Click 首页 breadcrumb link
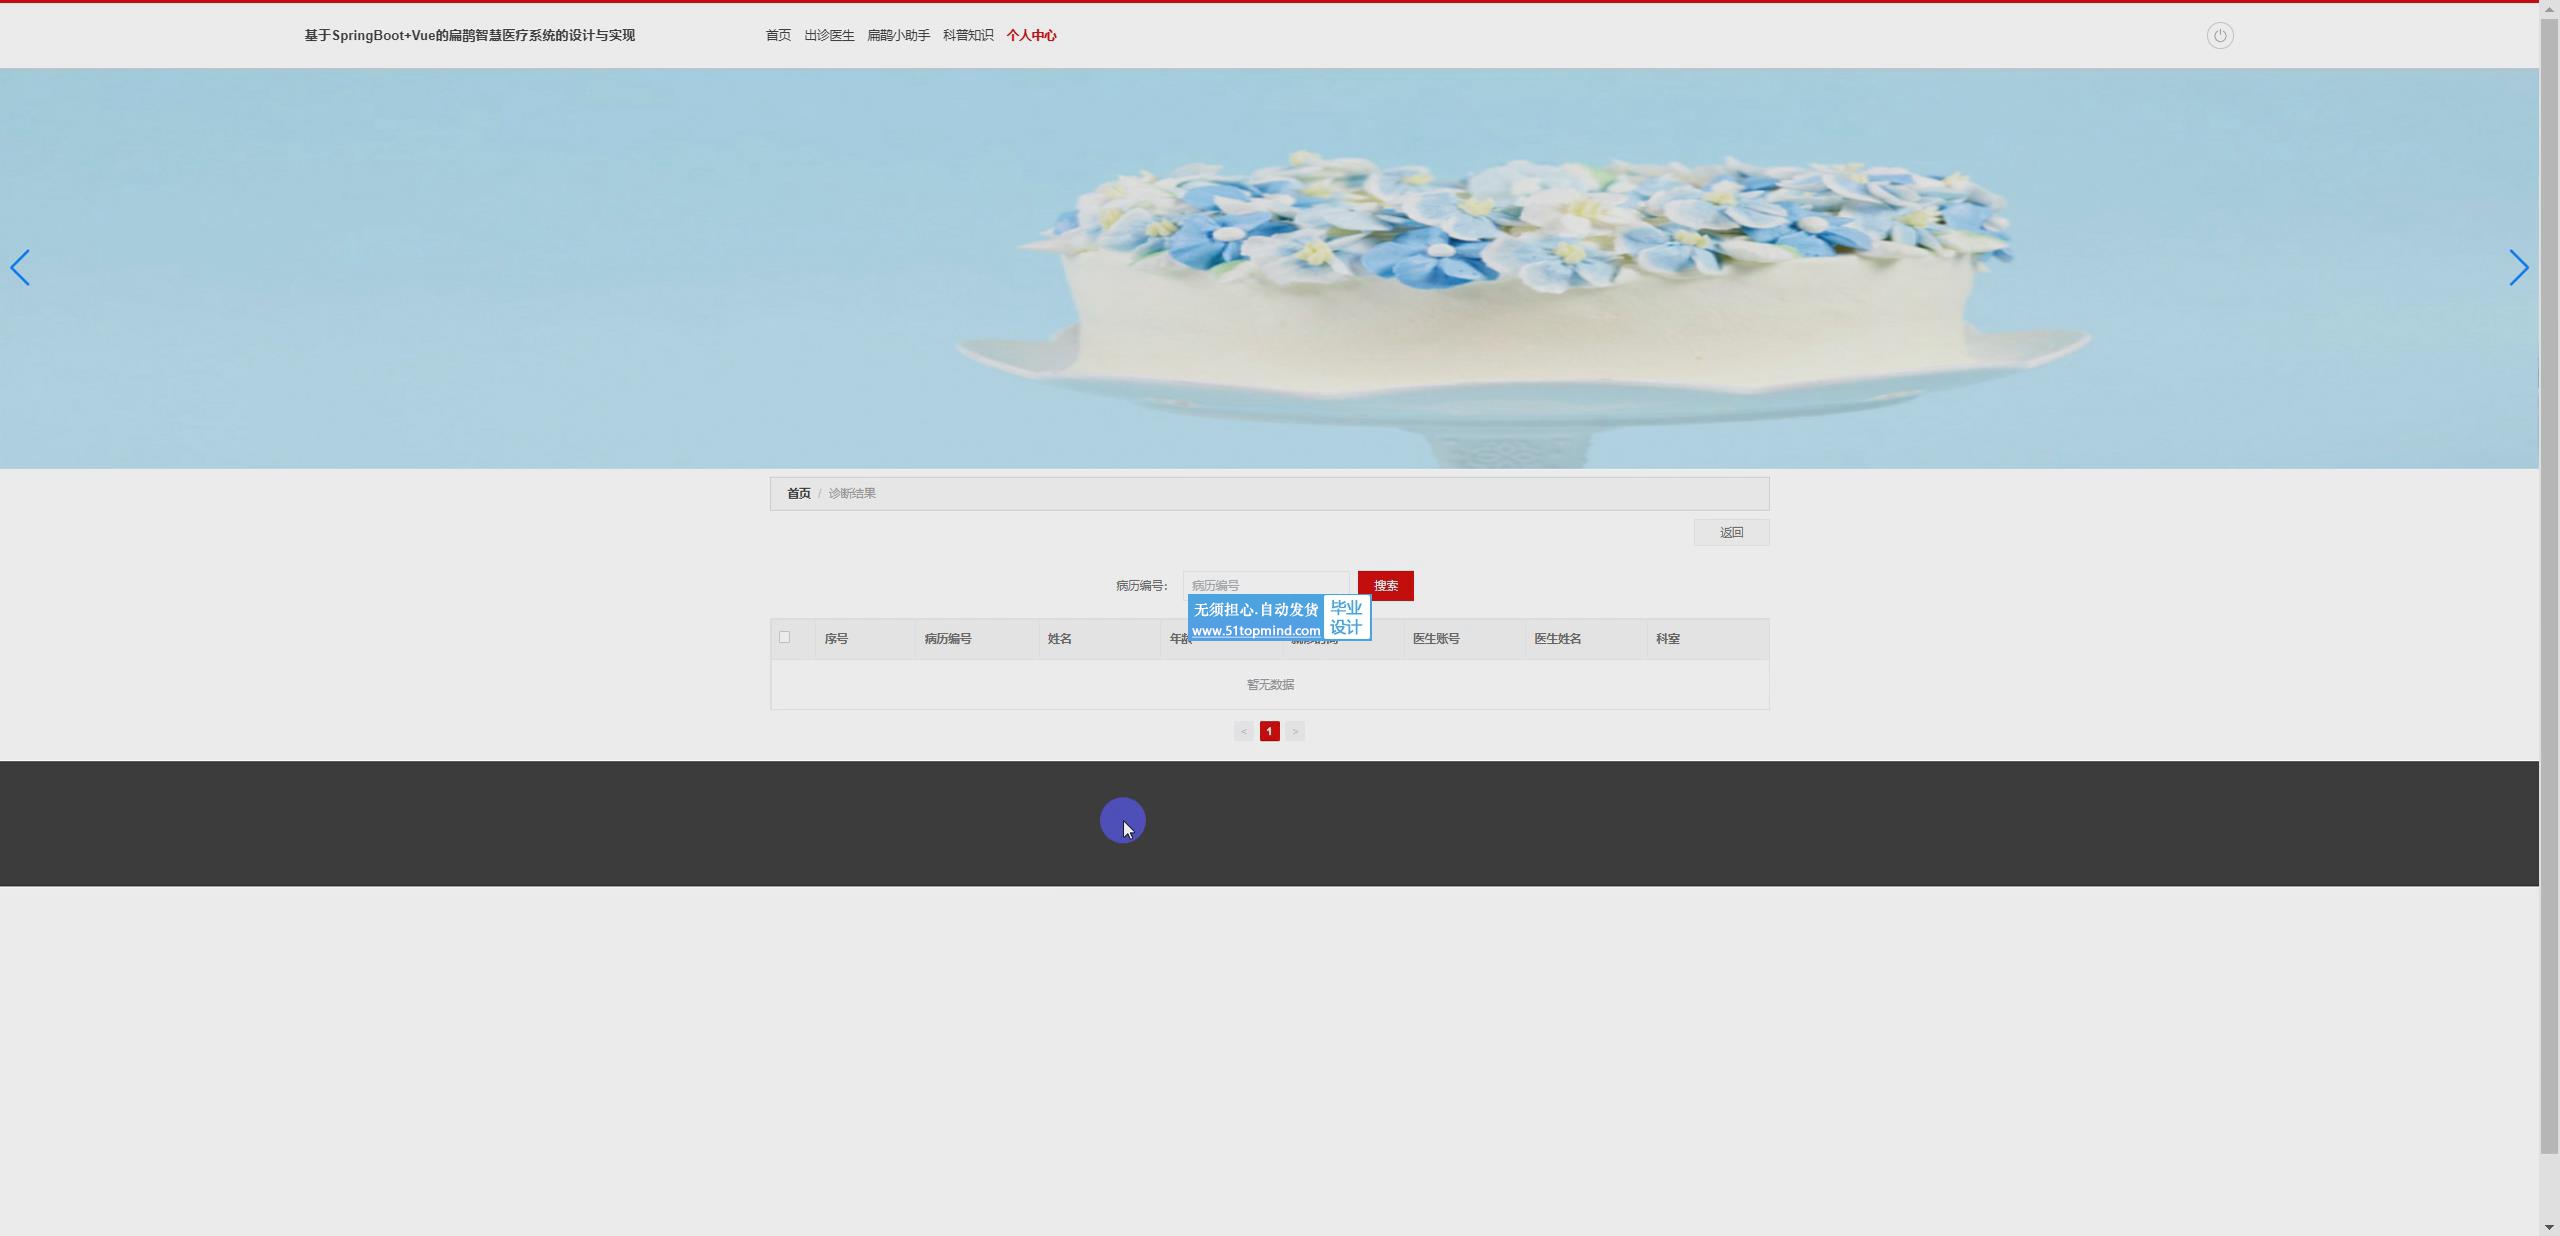Image resolution: width=2560 pixels, height=1236 pixels. (798, 493)
